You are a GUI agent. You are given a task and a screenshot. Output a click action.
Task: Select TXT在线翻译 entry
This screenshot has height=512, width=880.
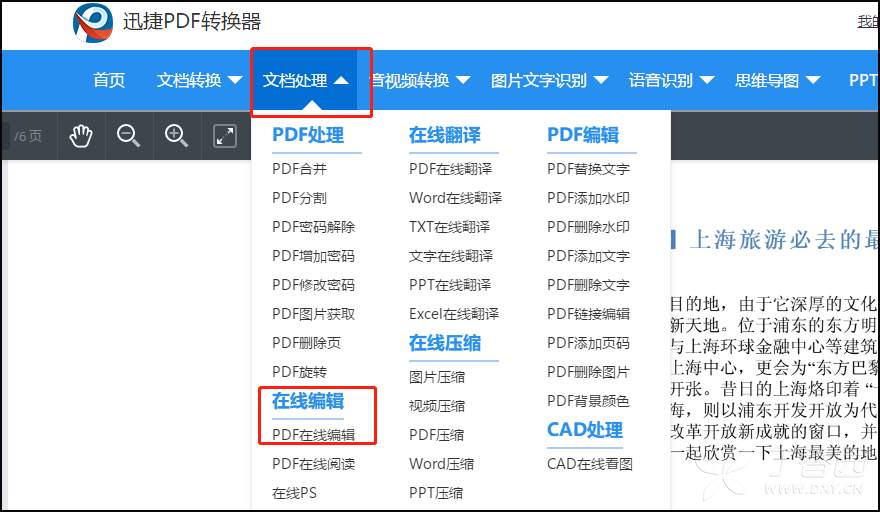point(450,227)
